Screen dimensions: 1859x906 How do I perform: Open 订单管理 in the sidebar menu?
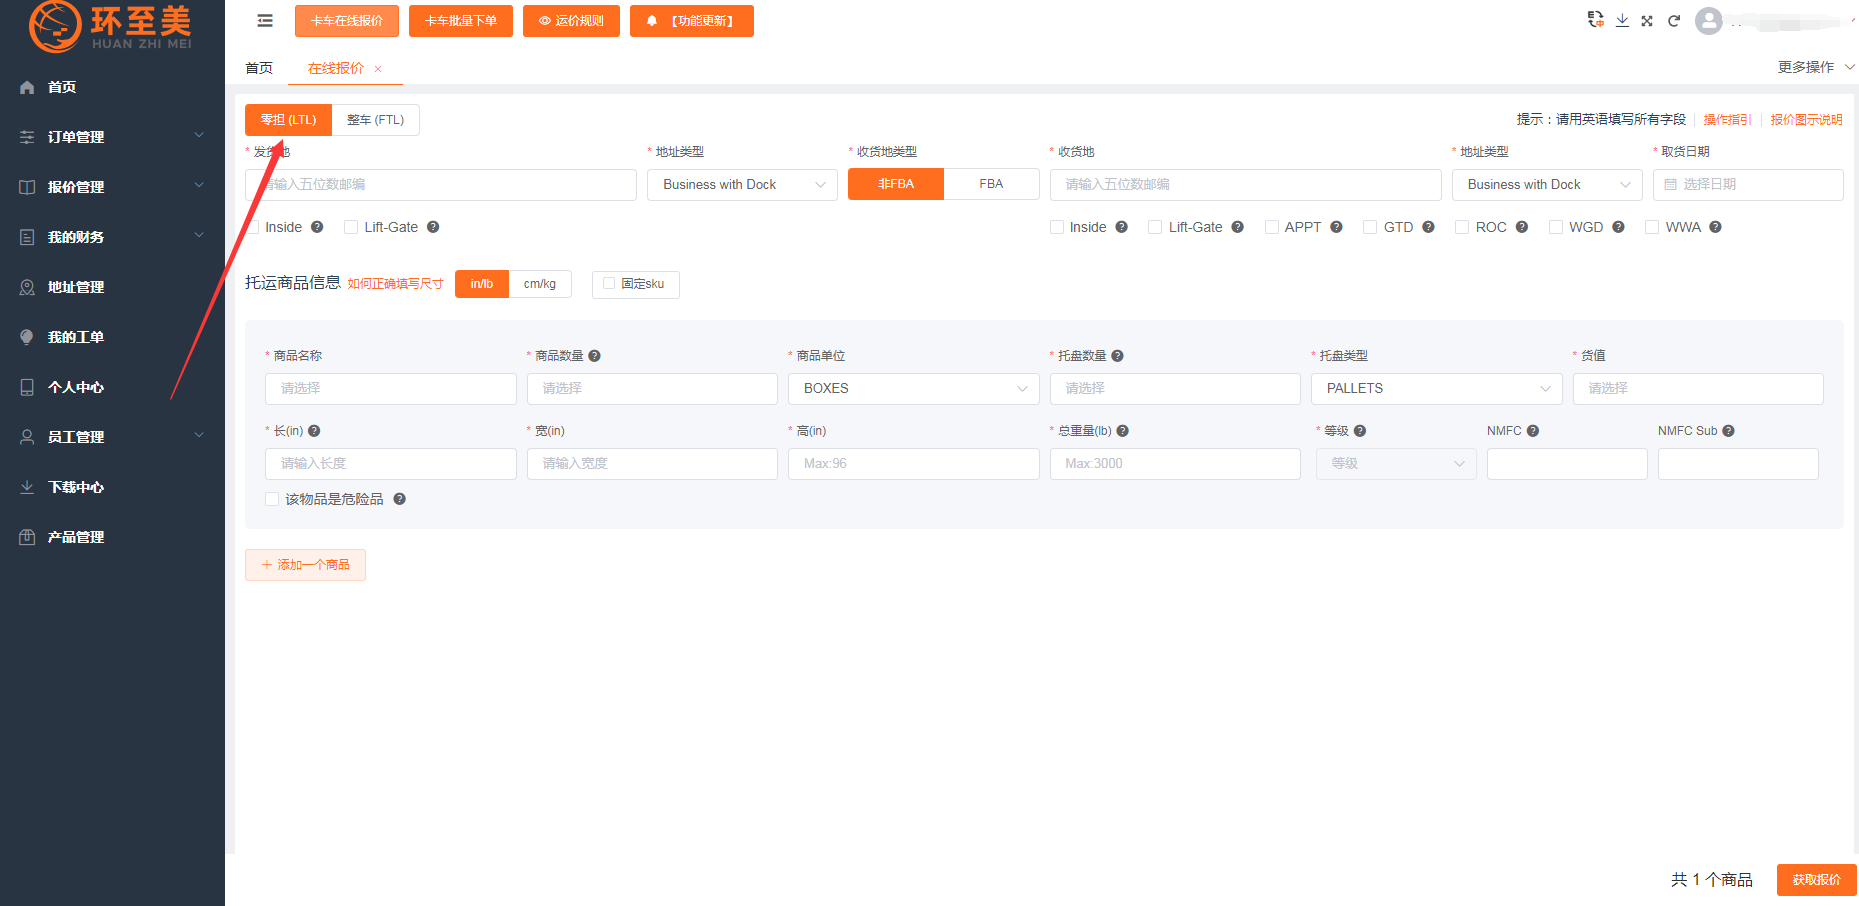coord(112,137)
